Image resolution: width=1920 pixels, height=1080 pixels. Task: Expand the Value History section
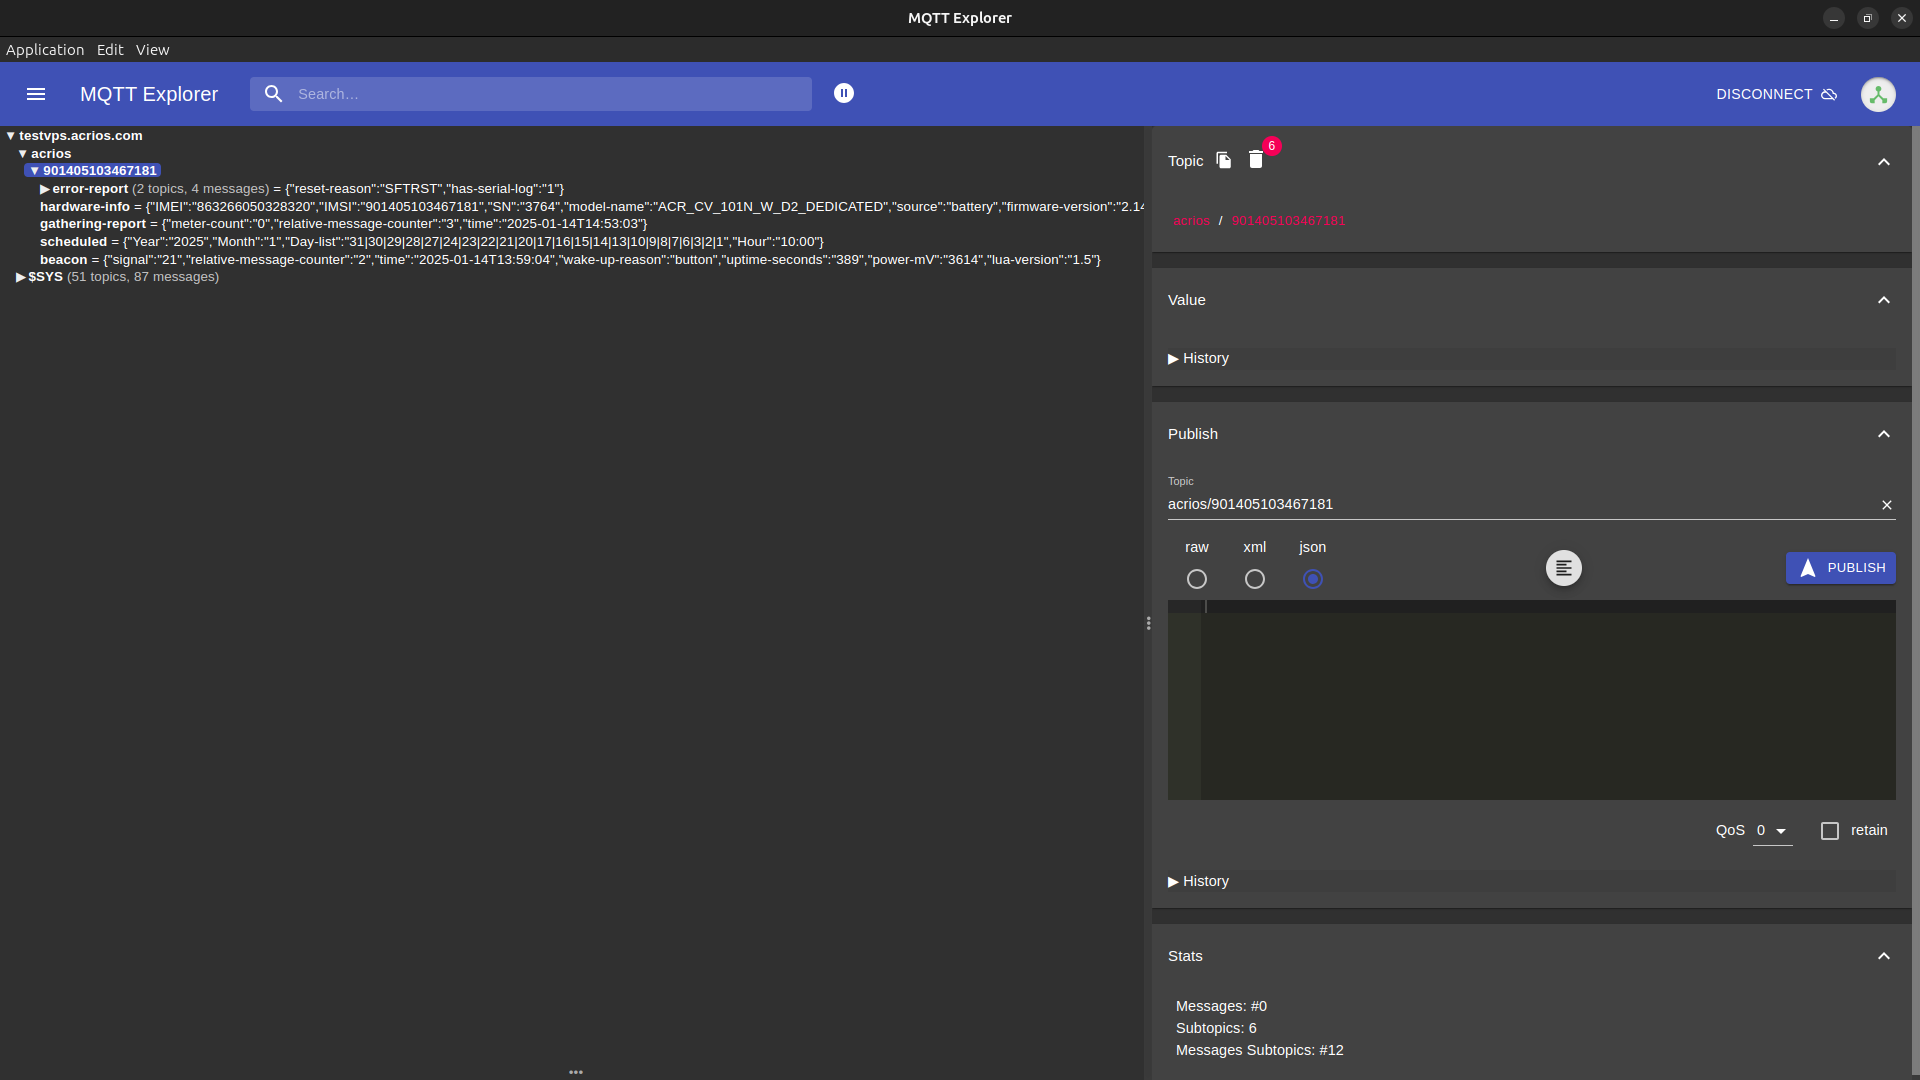1198,358
